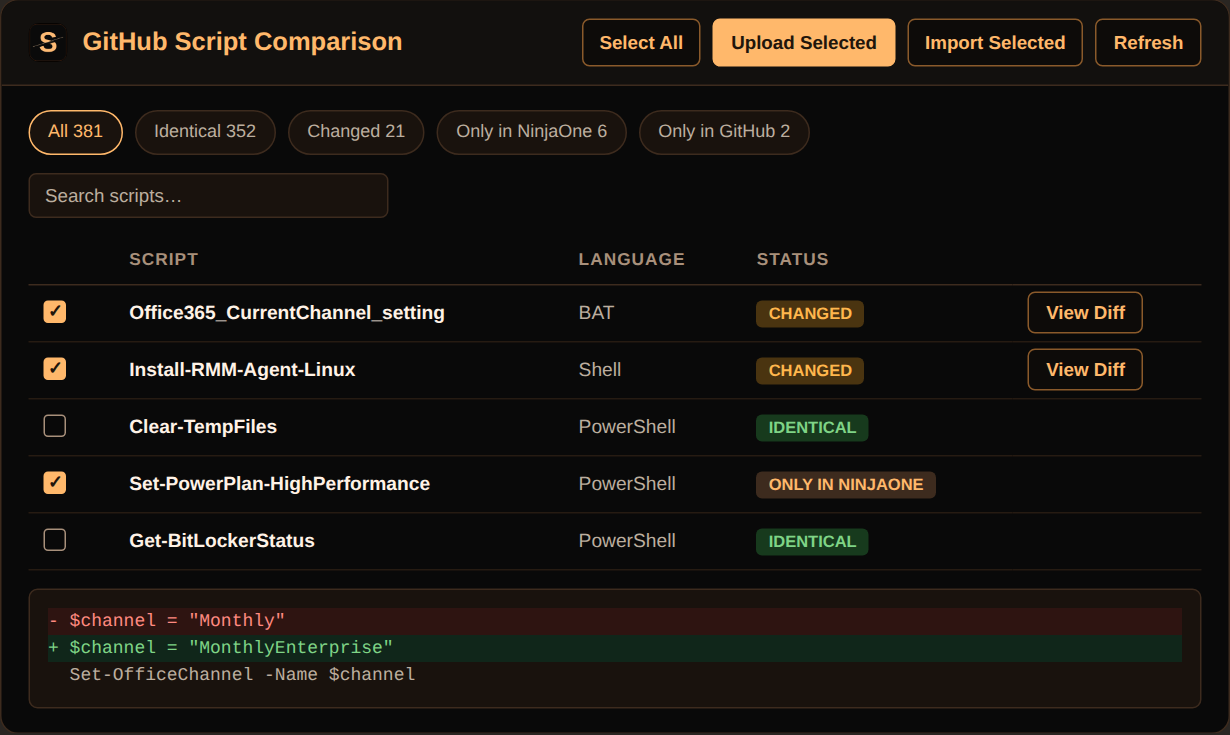
Task: Select the All 381 filter tab
Action: pyautogui.click(x=76, y=132)
